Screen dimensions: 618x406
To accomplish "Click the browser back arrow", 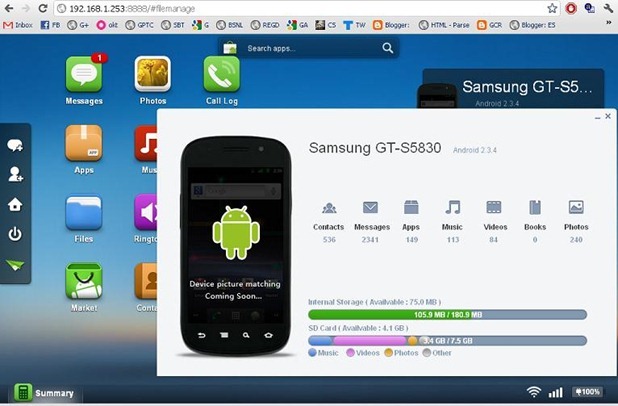I will [9, 8].
